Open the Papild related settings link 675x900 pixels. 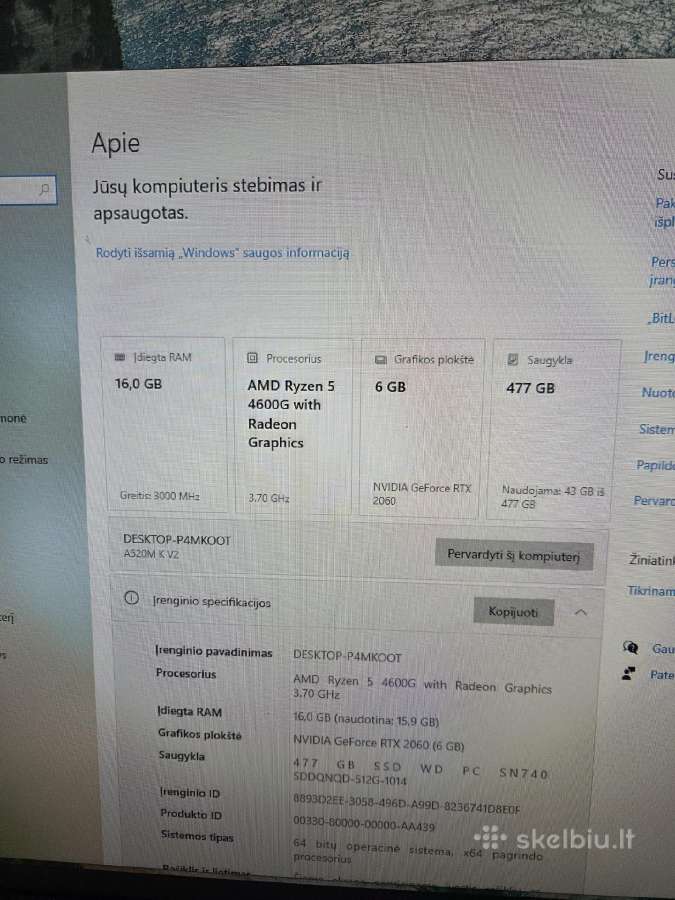(655, 465)
